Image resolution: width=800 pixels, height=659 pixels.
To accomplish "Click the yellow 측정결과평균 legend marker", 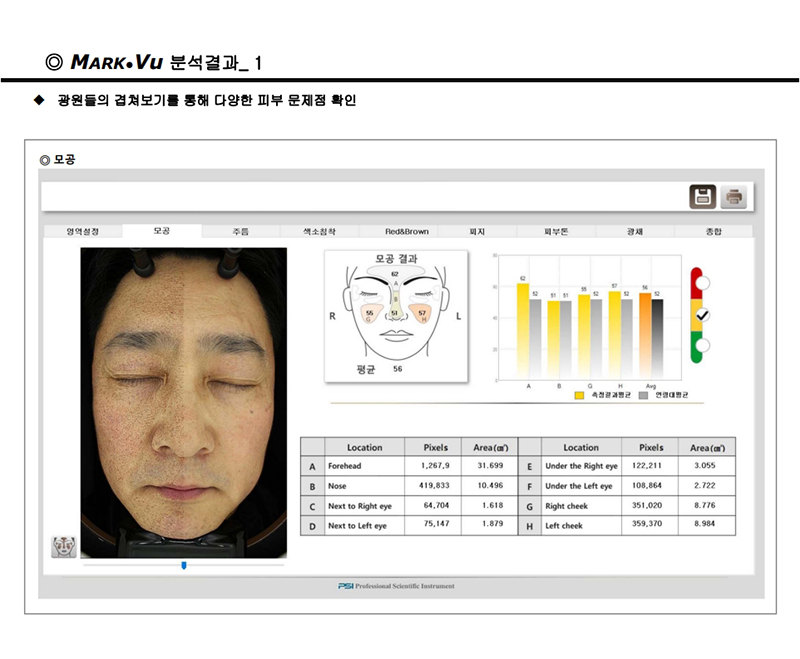I will pyautogui.click(x=579, y=394).
